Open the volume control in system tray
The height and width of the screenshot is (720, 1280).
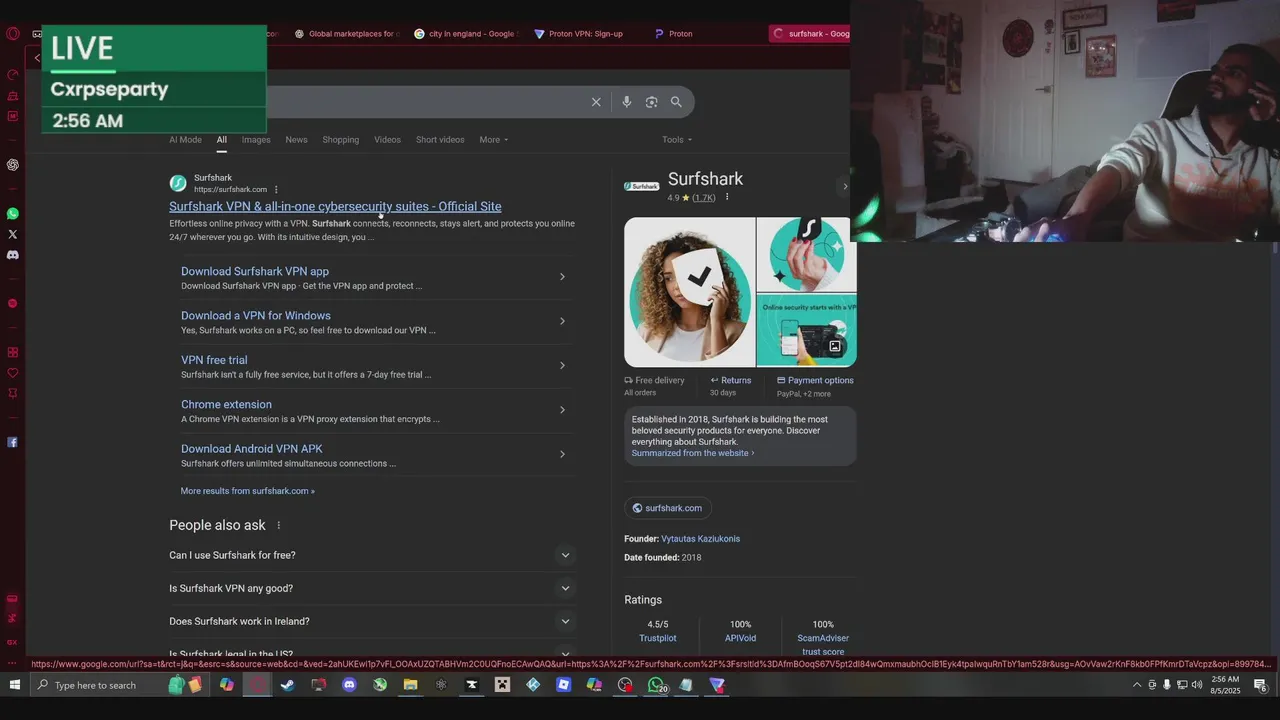tap(1197, 685)
